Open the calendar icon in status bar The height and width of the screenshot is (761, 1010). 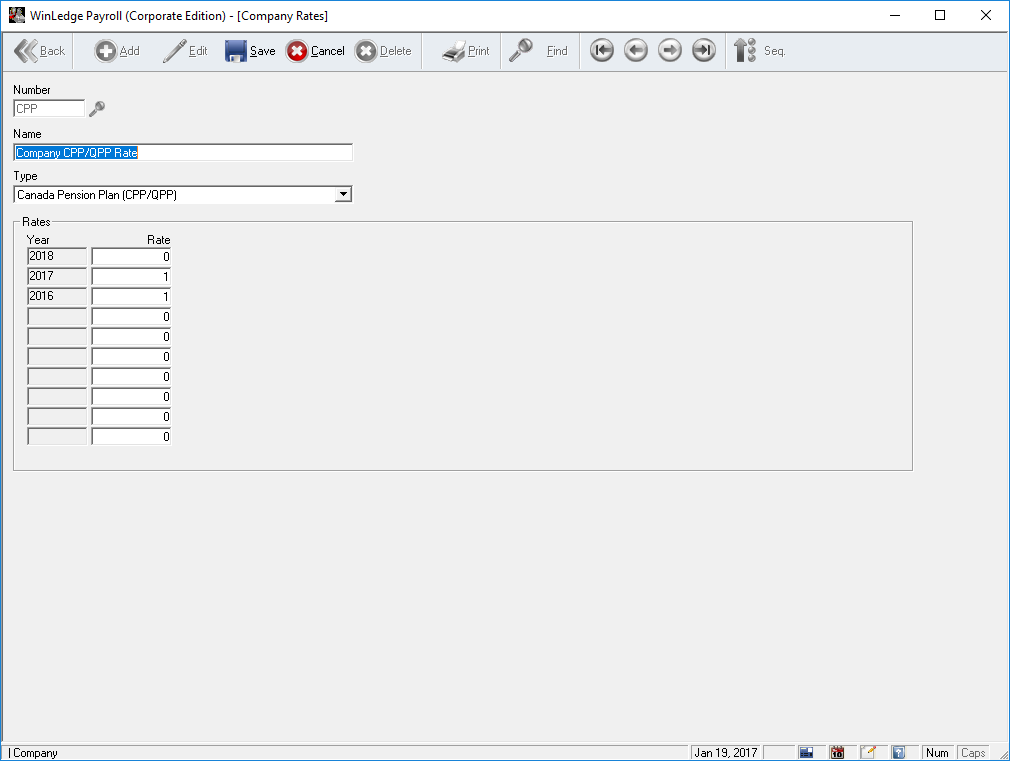tap(838, 752)
